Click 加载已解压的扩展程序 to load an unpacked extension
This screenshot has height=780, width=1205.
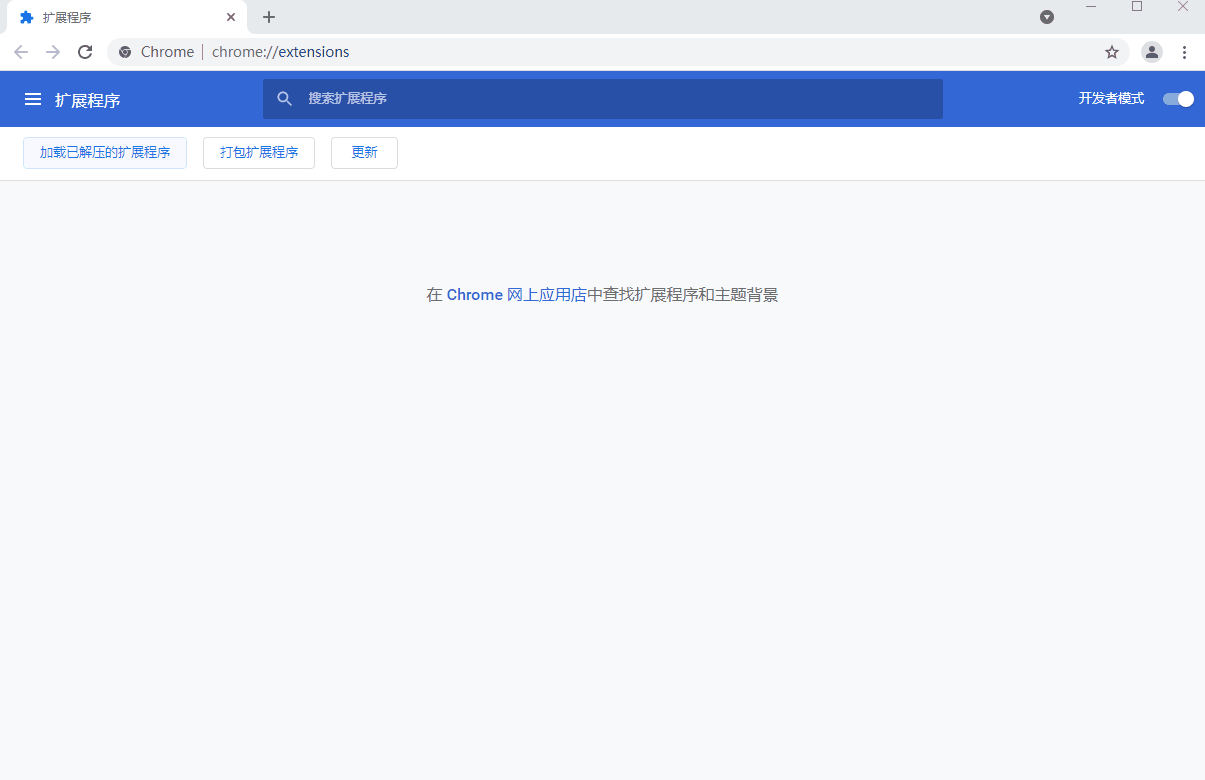point(104,152)
